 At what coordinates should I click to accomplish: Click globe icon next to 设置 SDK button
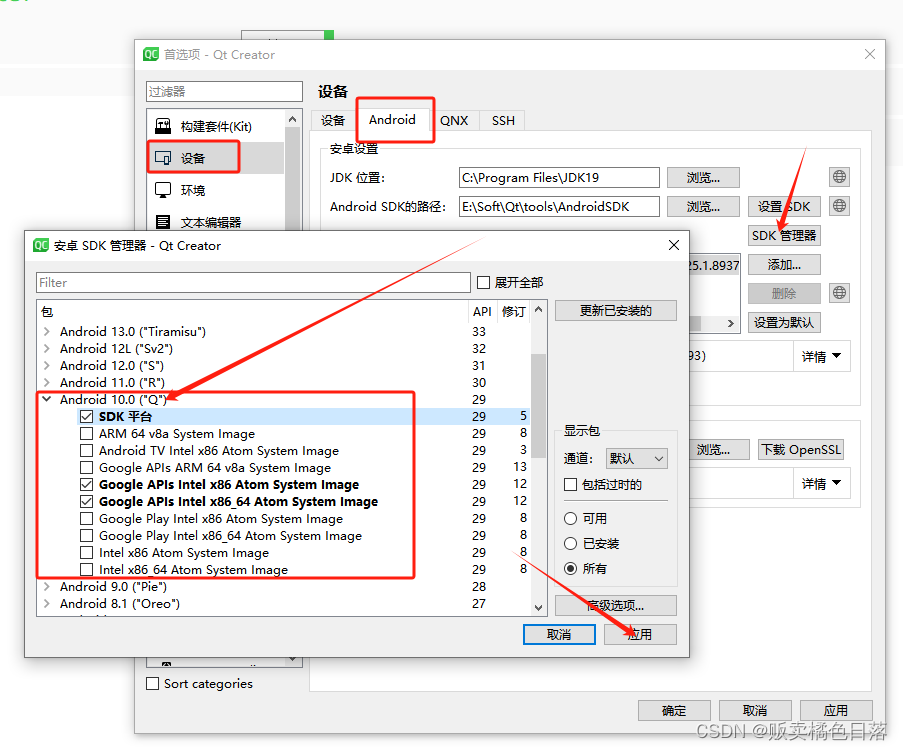pos(838,206)
